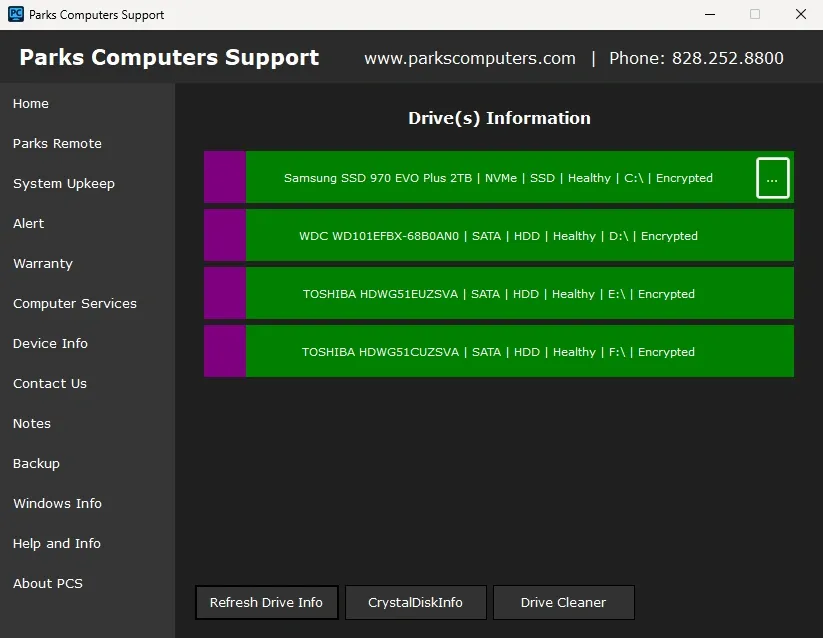Open Device Info section
823x638 pixels.
tap(50, 344)
